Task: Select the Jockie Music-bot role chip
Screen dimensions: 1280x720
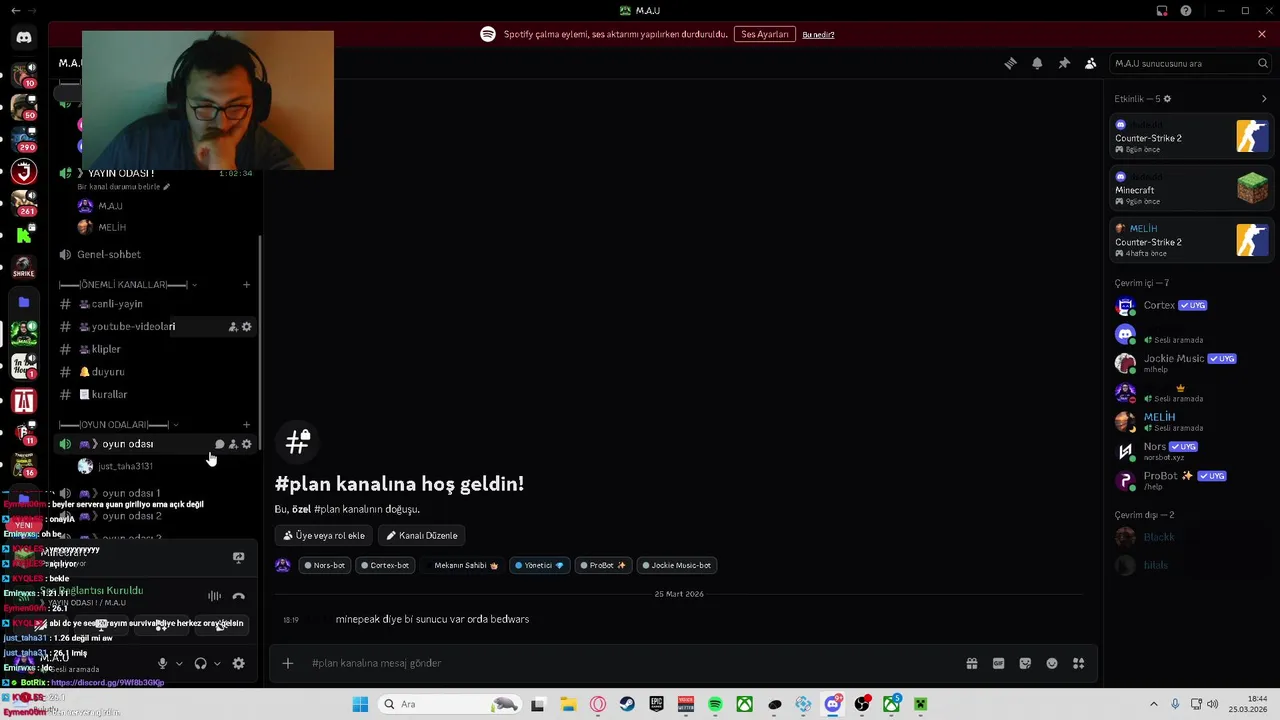Action: pyautogui.click(x=676, y=565)
